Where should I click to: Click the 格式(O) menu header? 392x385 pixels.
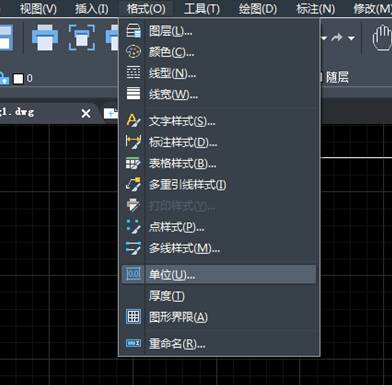click(x=146, y=9)
